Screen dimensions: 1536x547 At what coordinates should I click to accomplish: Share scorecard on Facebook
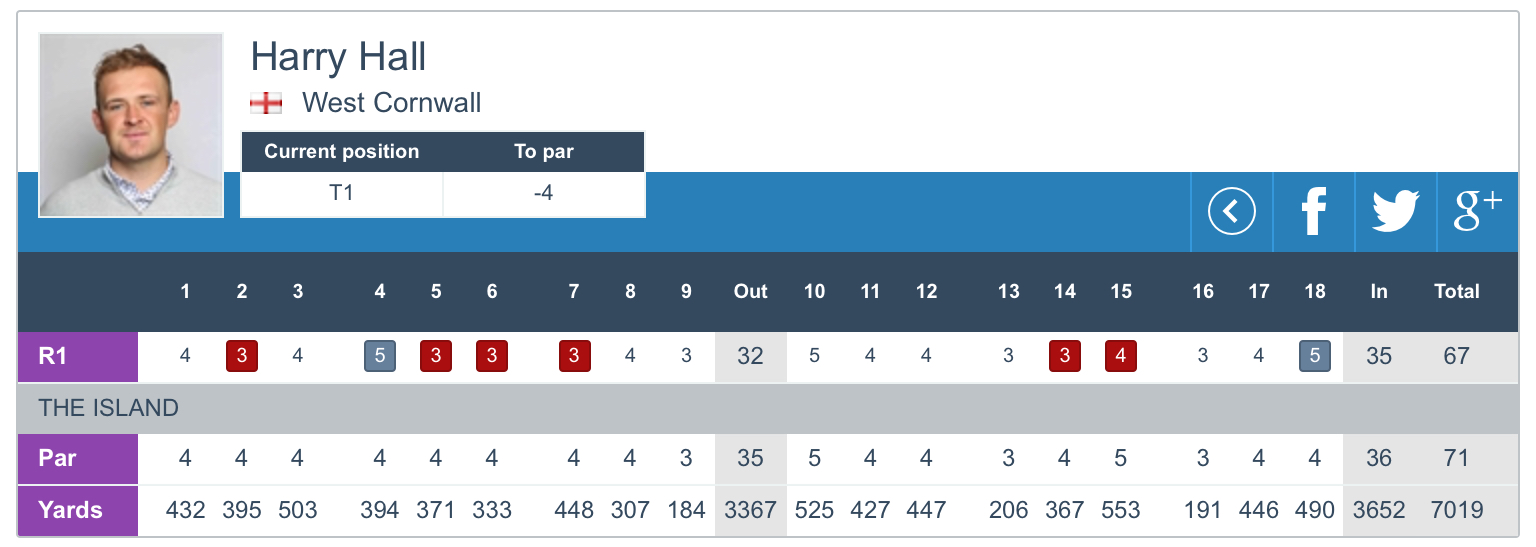pos(1313,212)
